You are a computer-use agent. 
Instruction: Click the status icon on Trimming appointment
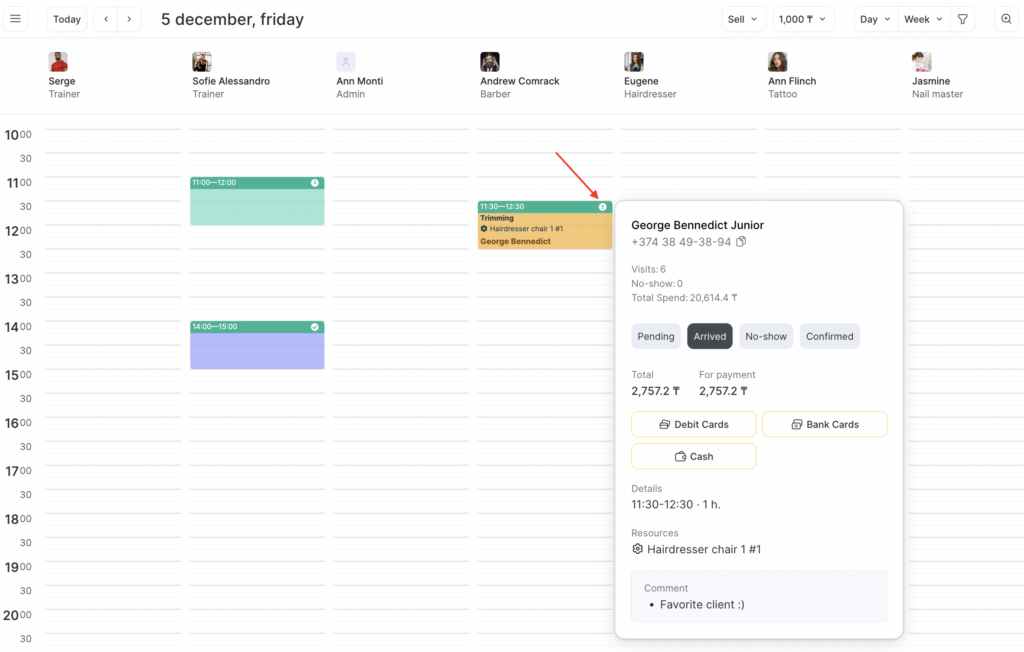602,207
